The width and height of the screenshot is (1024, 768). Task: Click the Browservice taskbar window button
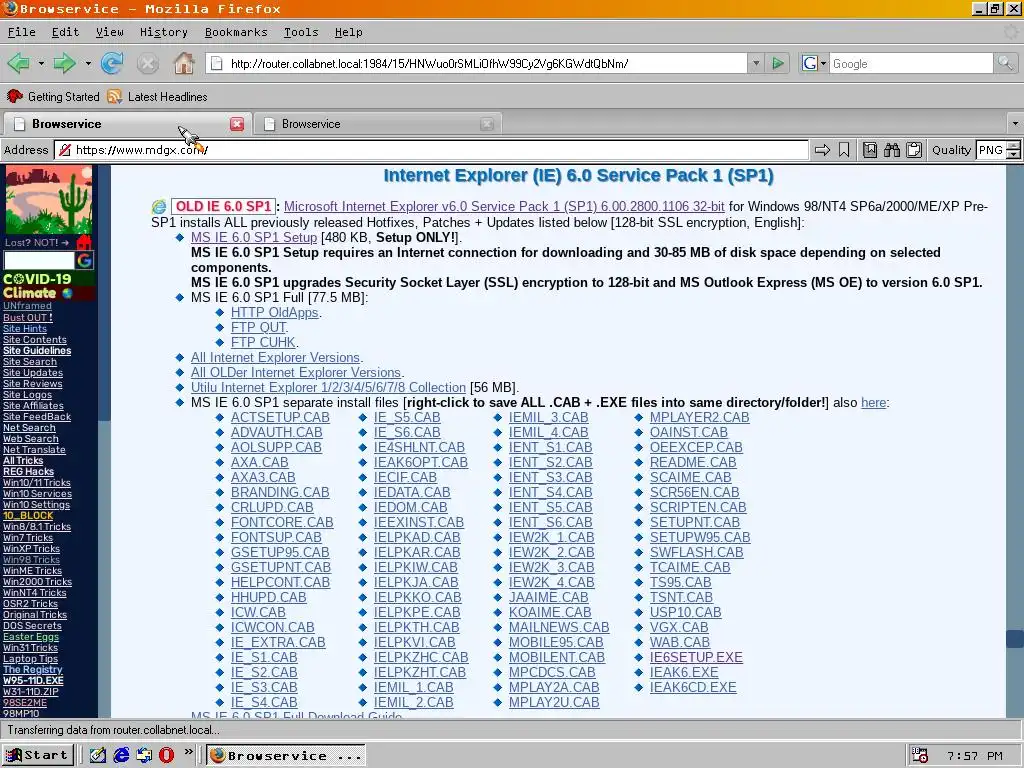[x=285, y=756]
